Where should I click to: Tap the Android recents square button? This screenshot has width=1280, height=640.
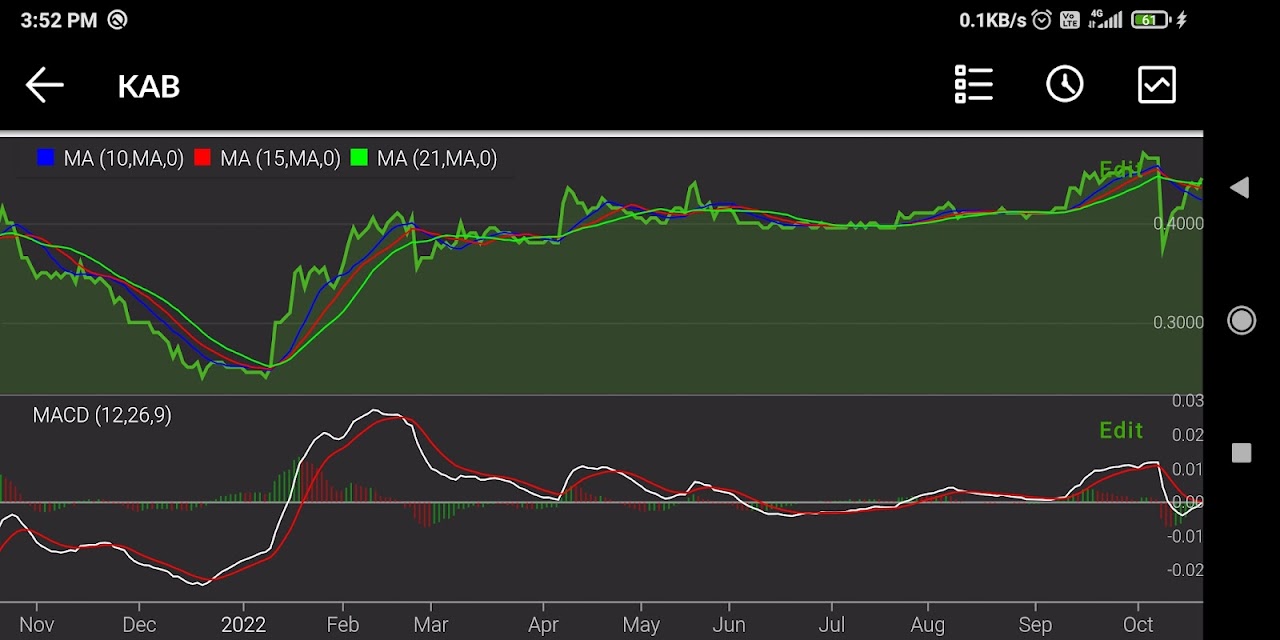click(x=1241, y=453)
